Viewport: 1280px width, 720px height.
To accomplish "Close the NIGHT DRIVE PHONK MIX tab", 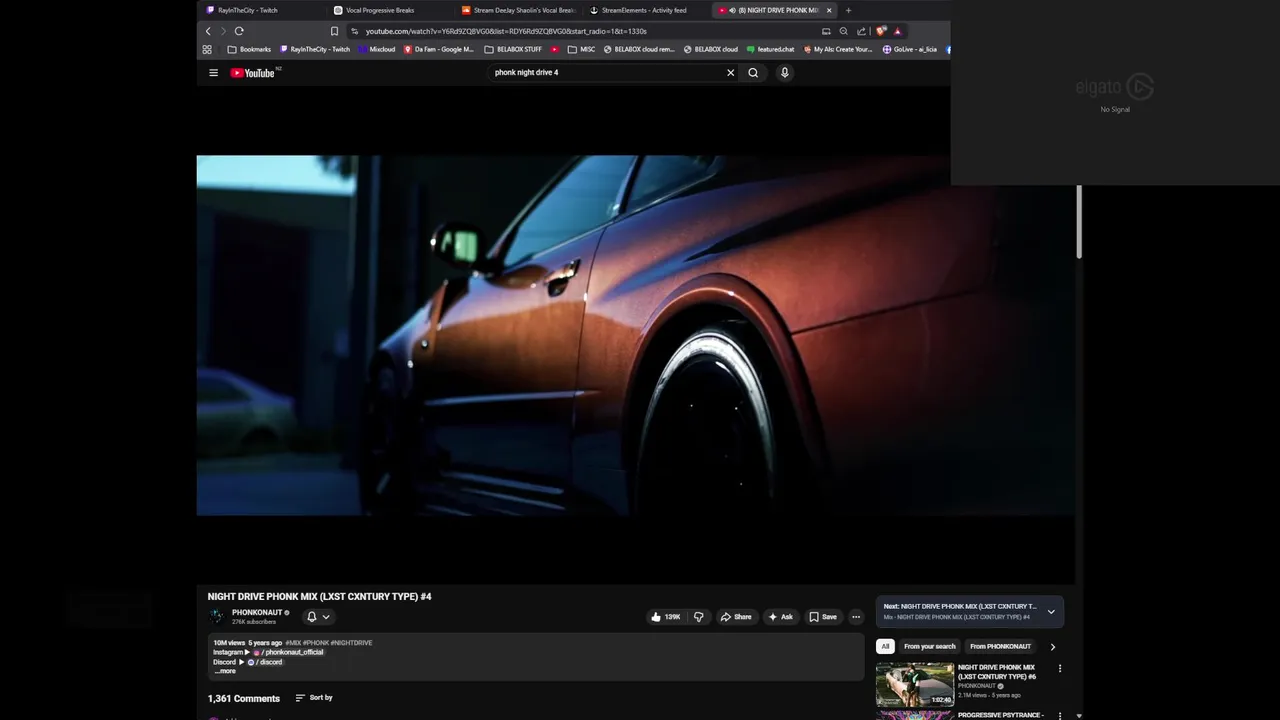I will coord(828,10).
